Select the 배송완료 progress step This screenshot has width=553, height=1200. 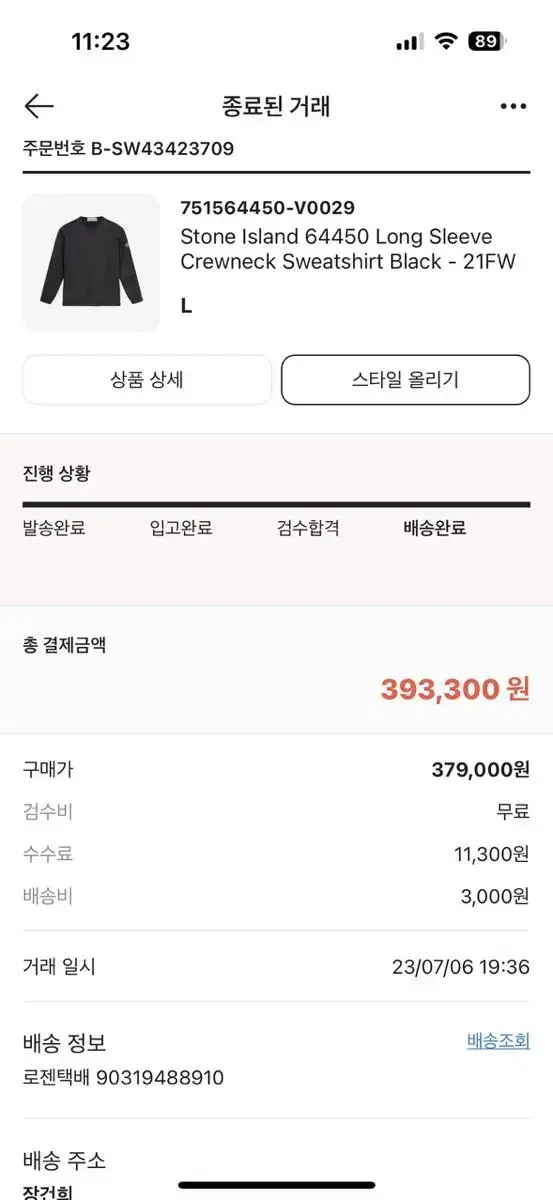pos(435,528)
